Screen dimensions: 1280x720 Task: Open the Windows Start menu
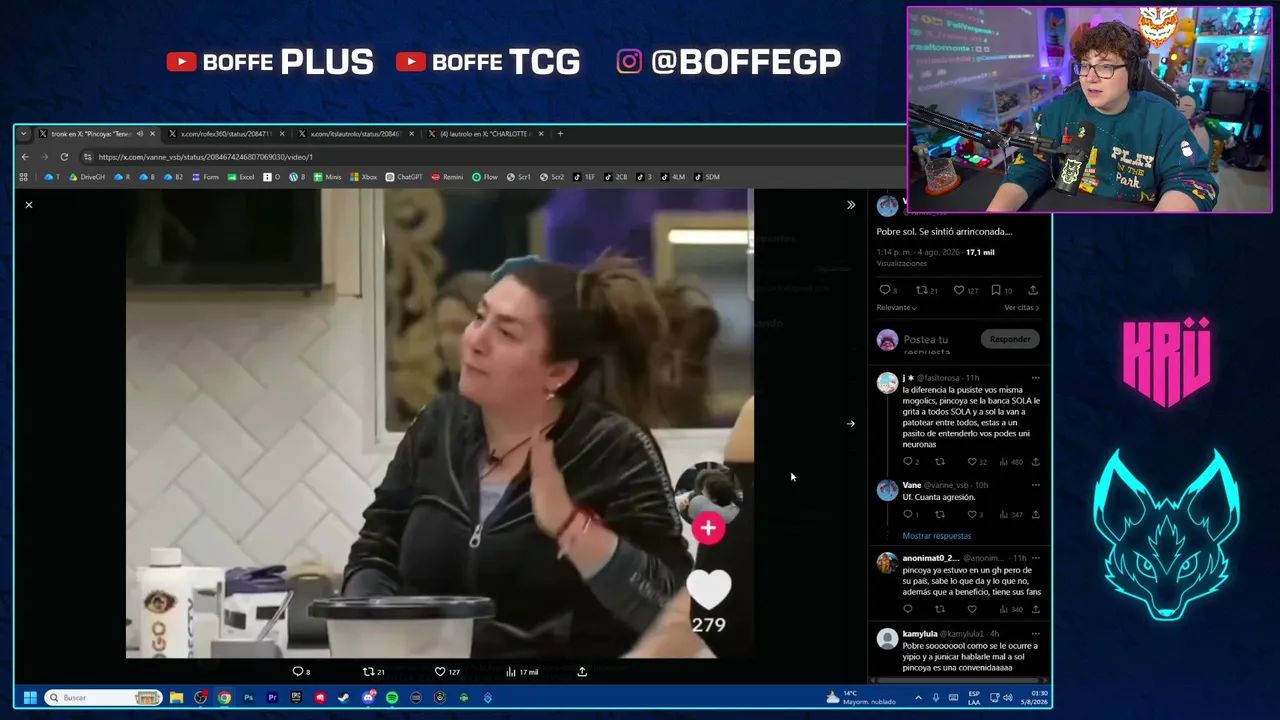pos(30,698)
